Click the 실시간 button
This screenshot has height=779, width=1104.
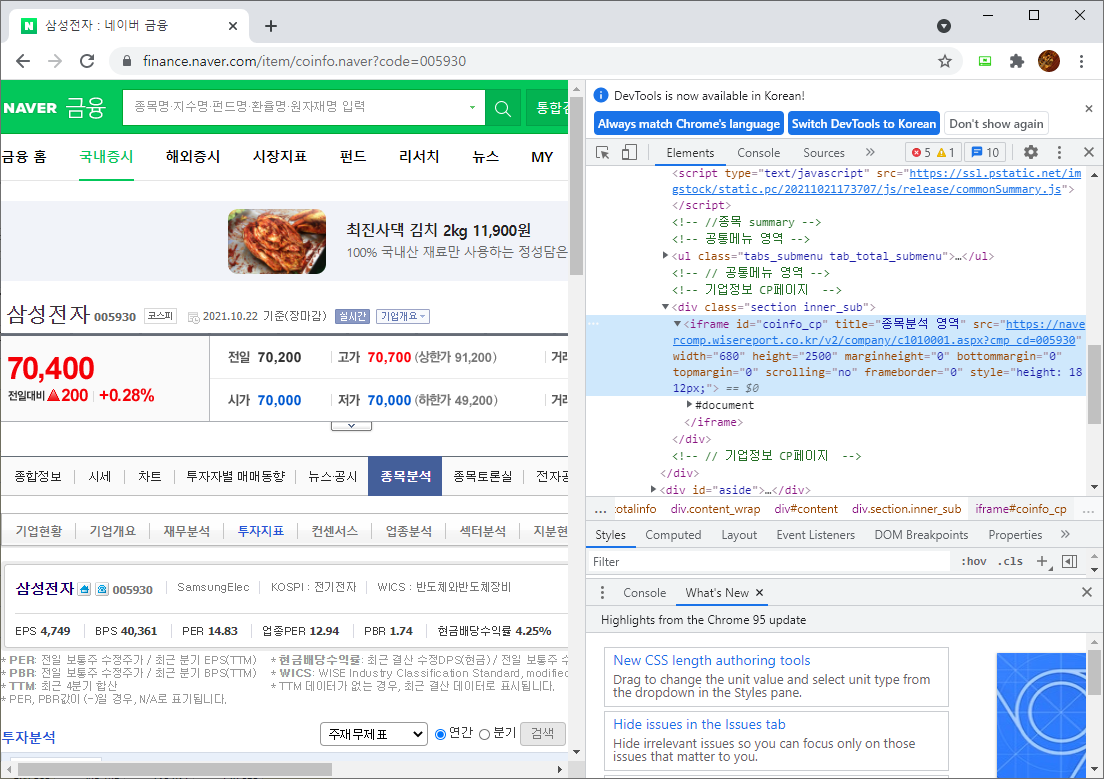coord(353,316)
